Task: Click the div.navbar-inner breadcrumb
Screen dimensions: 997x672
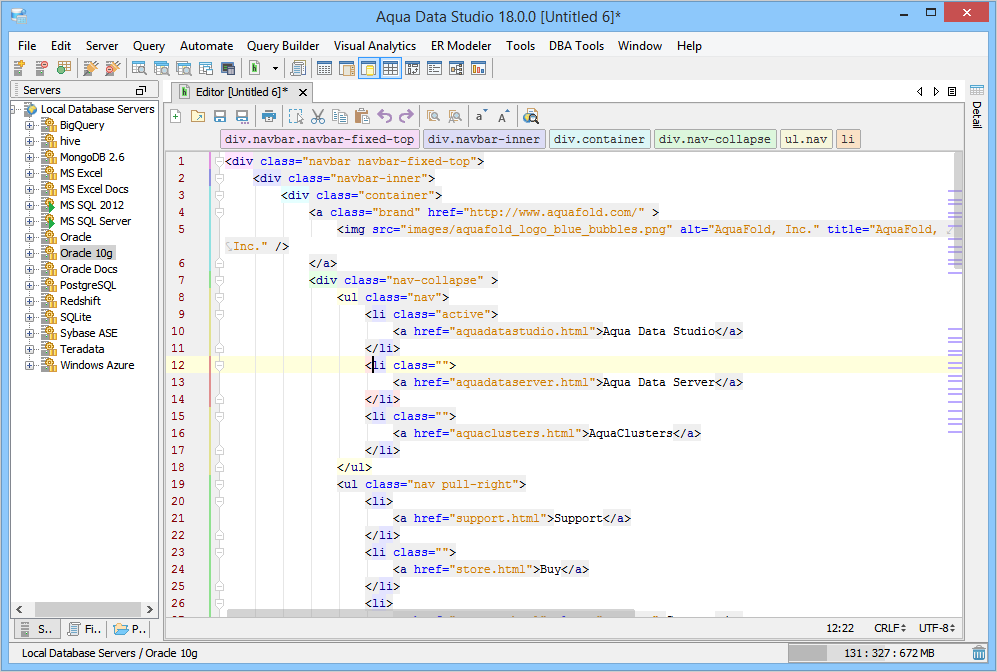Action: coord(484,139)
